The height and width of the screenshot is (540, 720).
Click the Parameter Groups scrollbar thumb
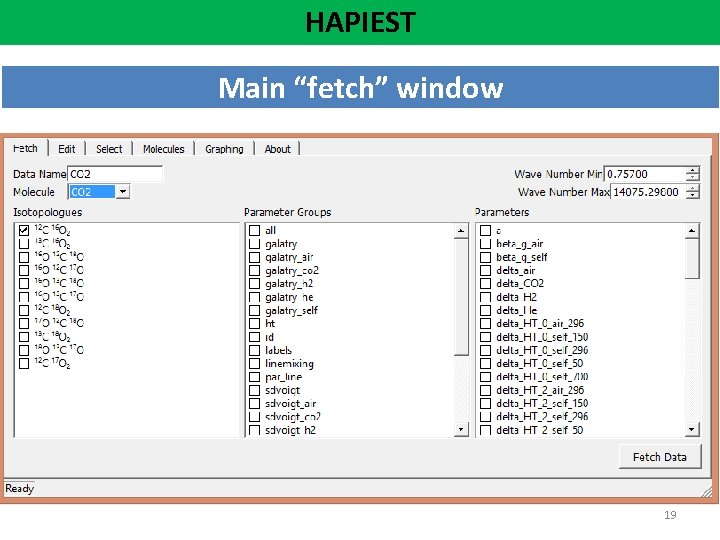pyautogui.click(x=461, y=297)
